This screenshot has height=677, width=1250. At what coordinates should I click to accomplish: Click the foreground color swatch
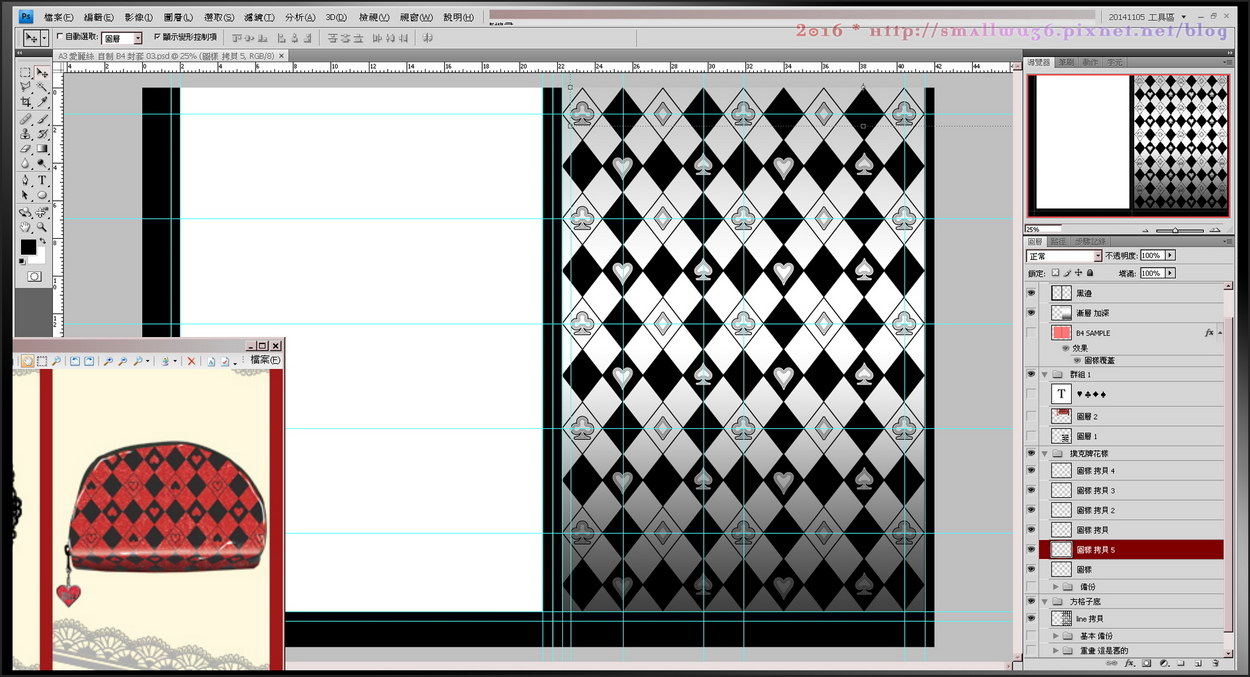pos(27,246)
